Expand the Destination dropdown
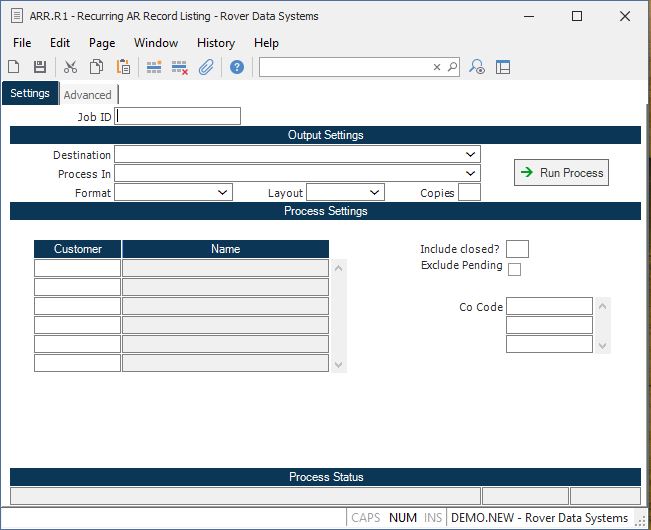The width and height of the screenshot is (651, 530). click(x=470, y=155)
